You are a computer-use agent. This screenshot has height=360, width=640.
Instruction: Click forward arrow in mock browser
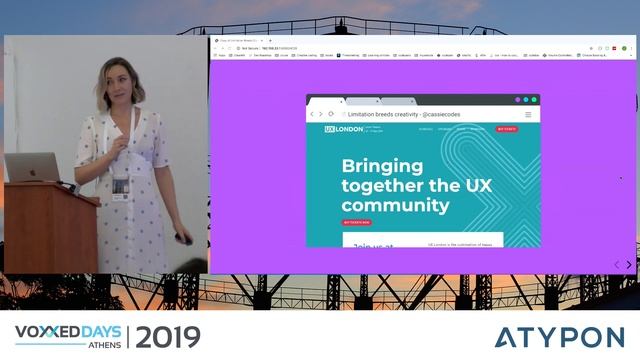click(321, 114)
